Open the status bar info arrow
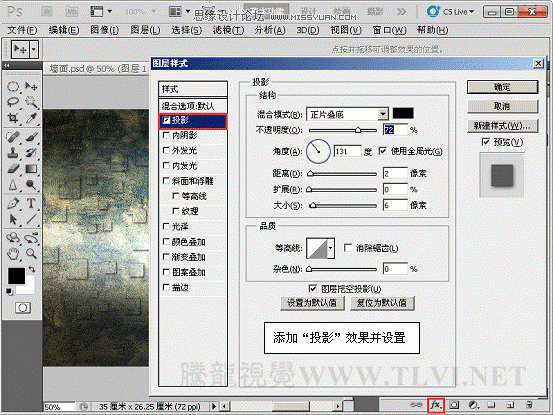This screenshot has height=415, width=553. point(214,407)
